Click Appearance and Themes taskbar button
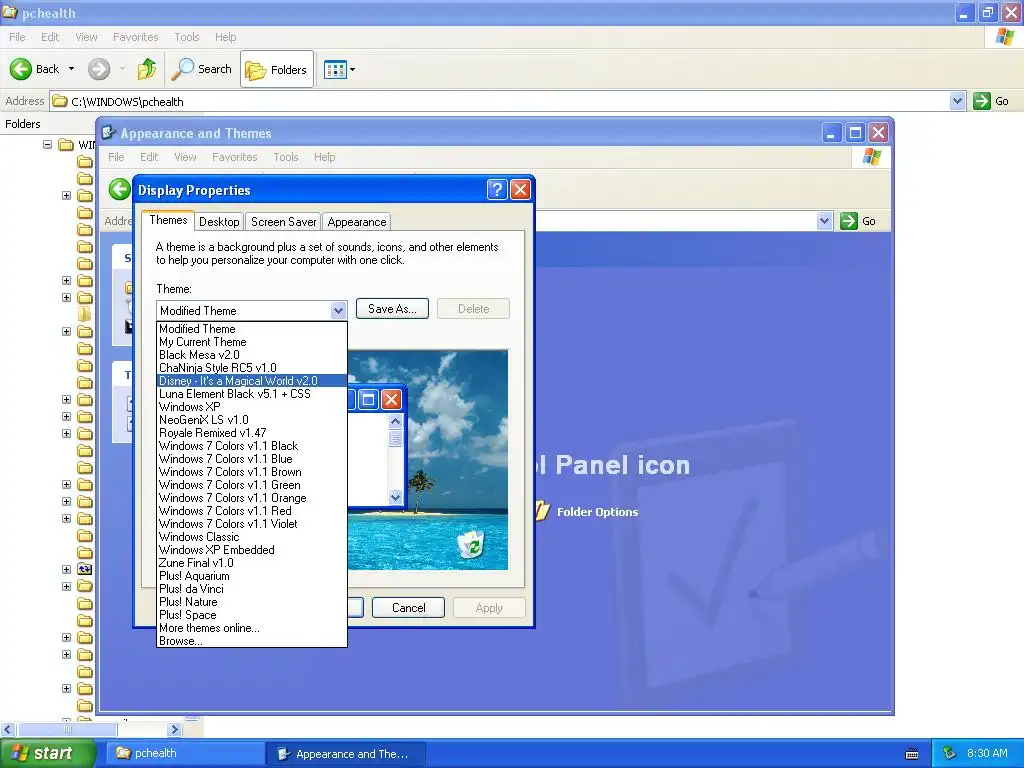The width and height of the screenshot is (1024, 768). coord(346,754)
